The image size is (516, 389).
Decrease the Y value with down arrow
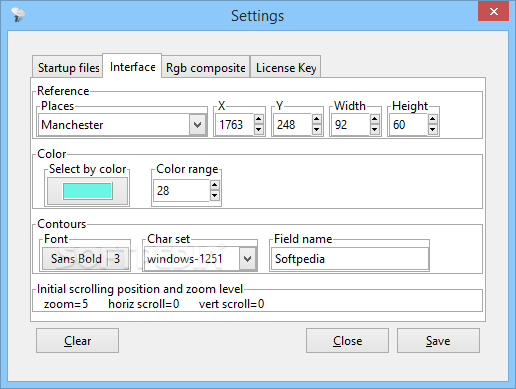(317, 130)
